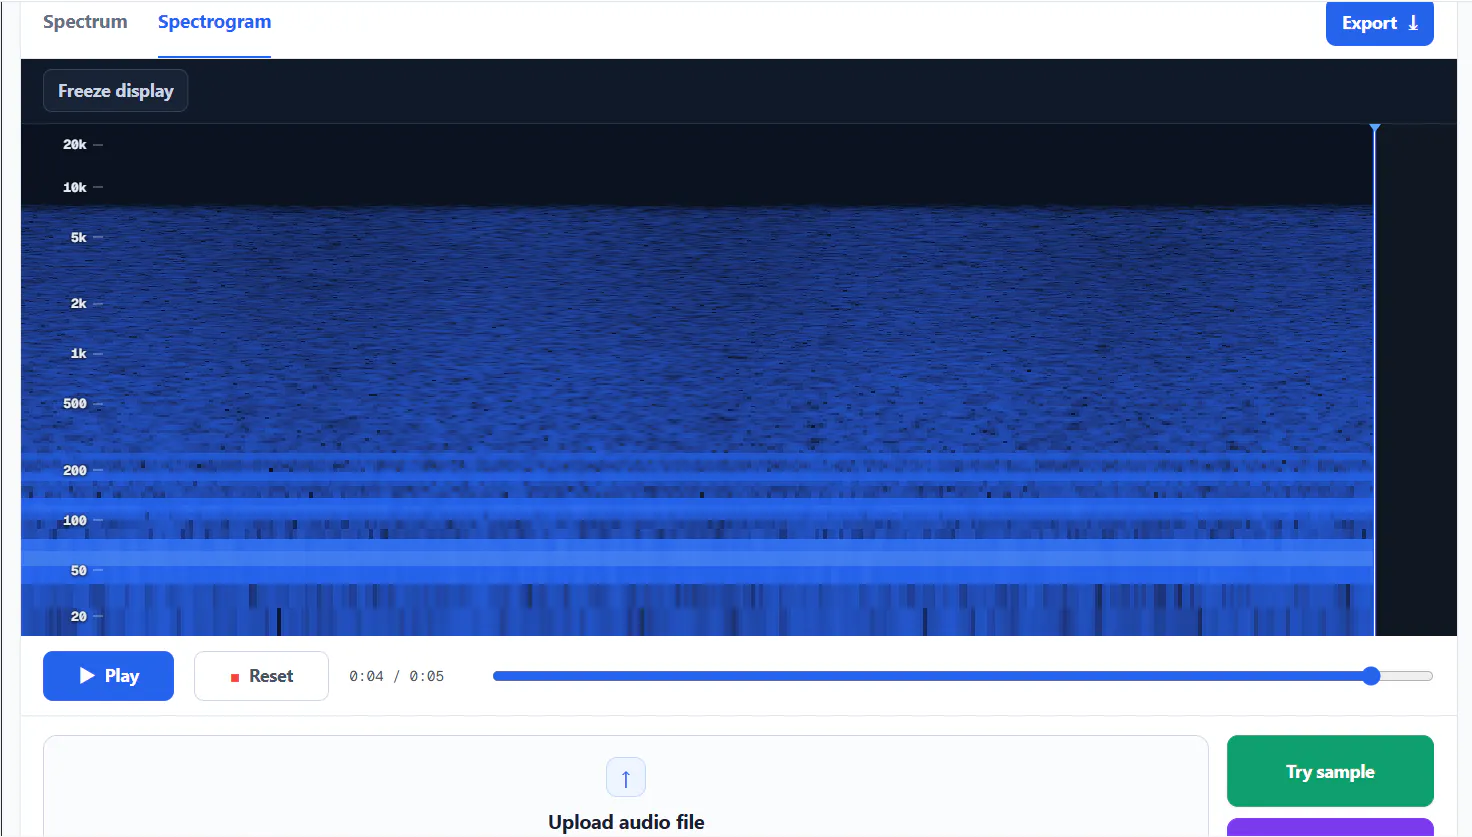Click the Reset button
Screen dimensions: 1472x837
(261, 676)
